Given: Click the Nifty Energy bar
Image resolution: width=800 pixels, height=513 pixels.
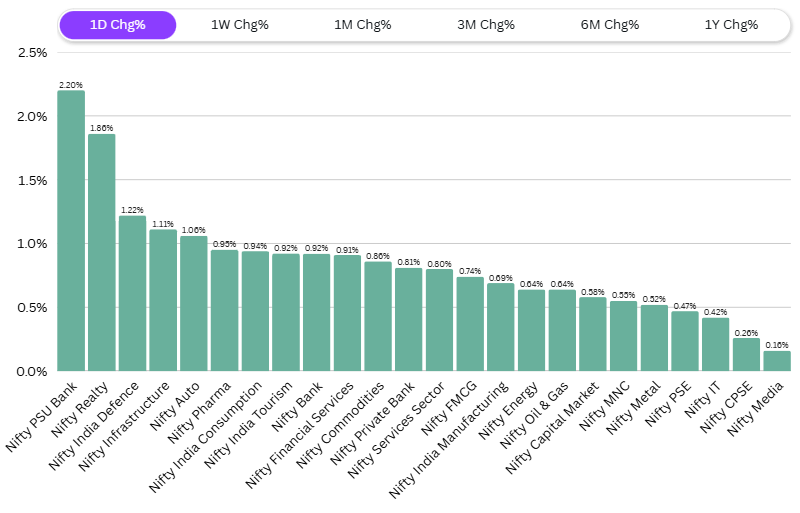Looking at the screenshot, I should click(532, 330).
